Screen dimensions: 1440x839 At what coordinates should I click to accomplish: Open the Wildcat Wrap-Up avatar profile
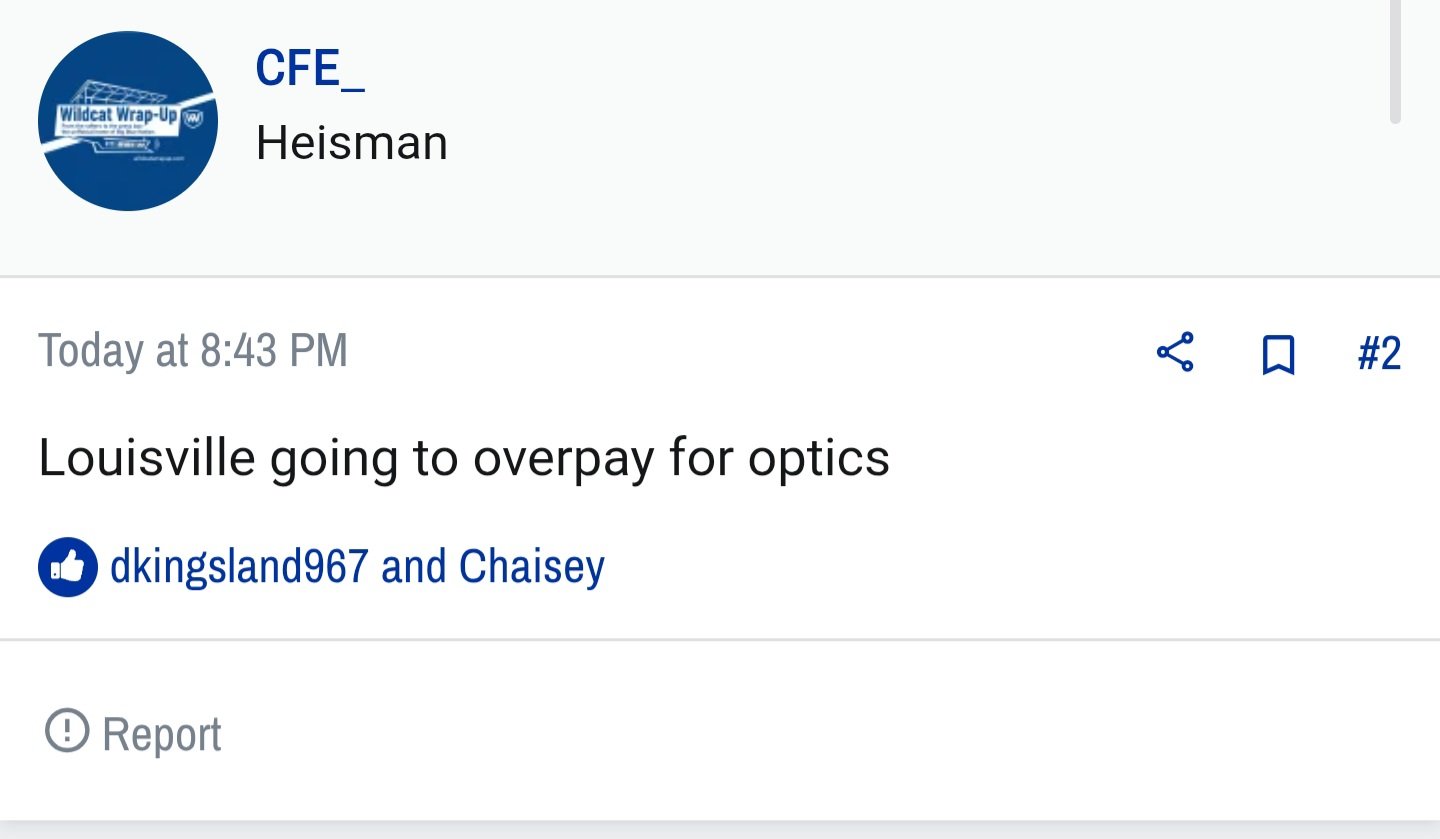tap(128, 121)
